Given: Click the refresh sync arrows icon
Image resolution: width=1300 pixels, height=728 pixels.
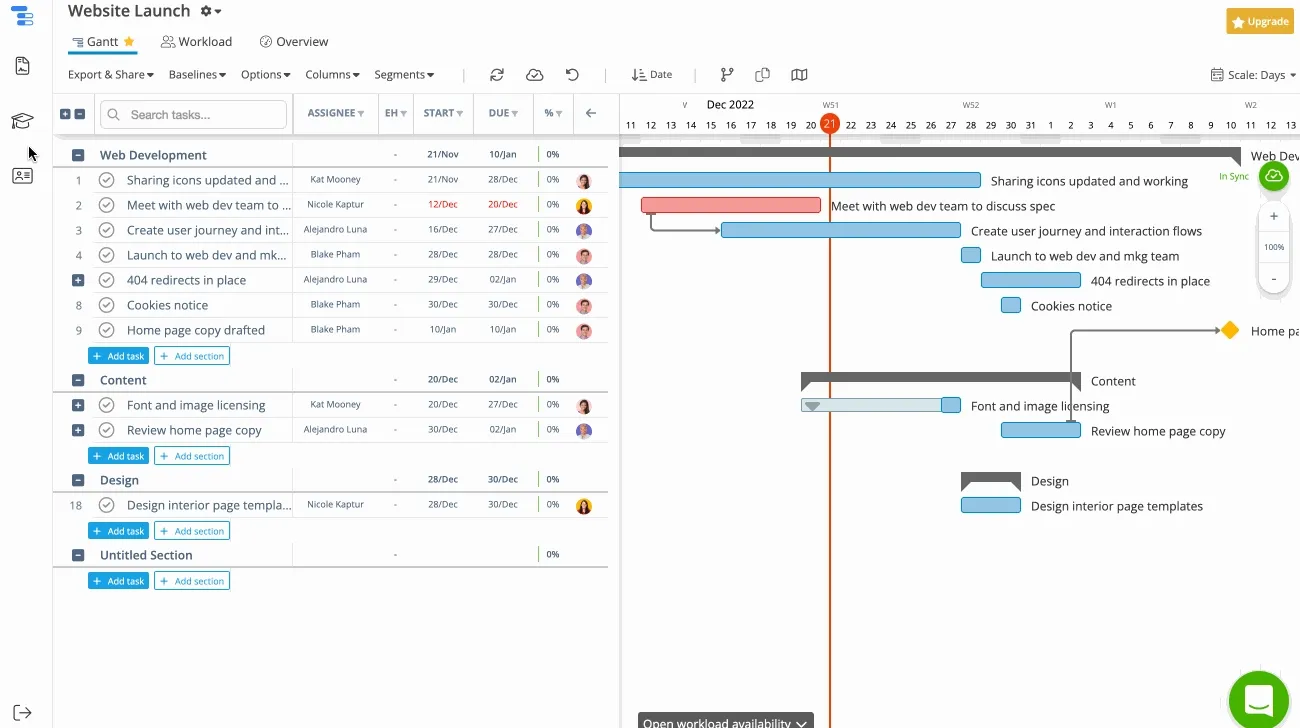Looking at the screenshot, I should pyautogui.click(x=497, y=75).
